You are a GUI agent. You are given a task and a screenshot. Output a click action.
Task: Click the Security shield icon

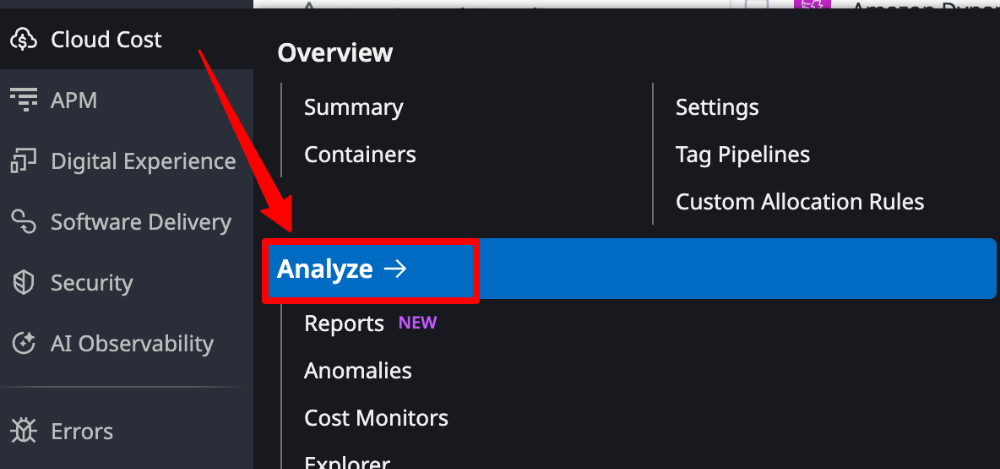tap(23, 283)
